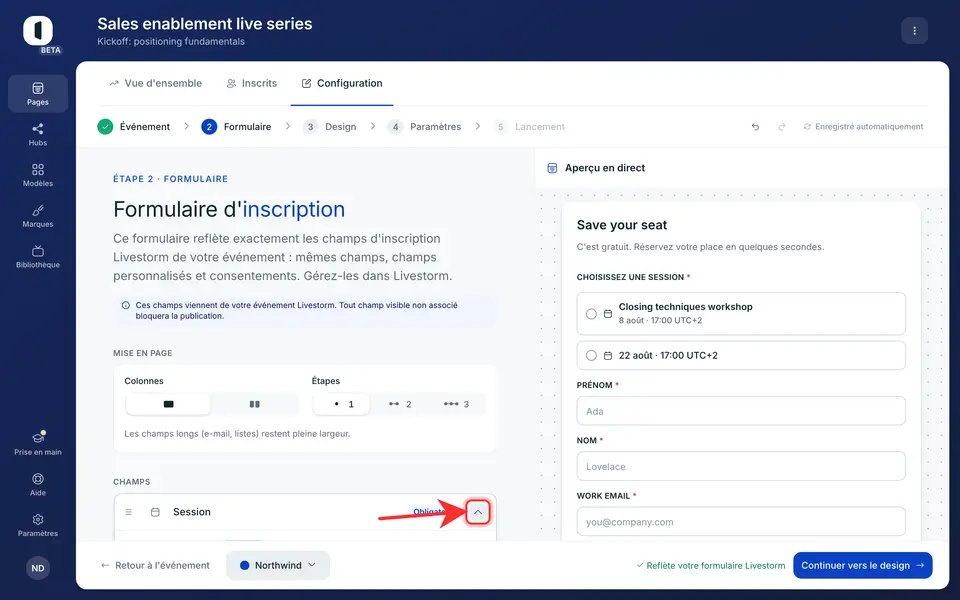Click the Save your seat heading

pos(621,225)
